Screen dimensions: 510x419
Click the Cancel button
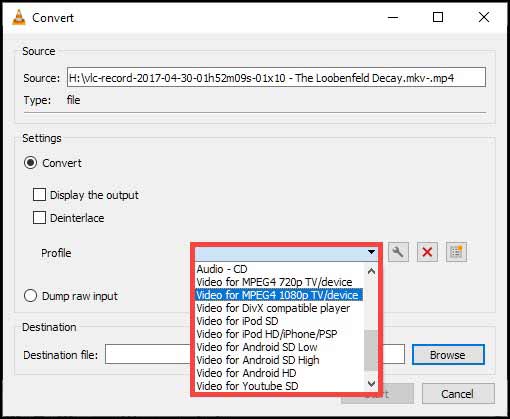click(458, 394)
